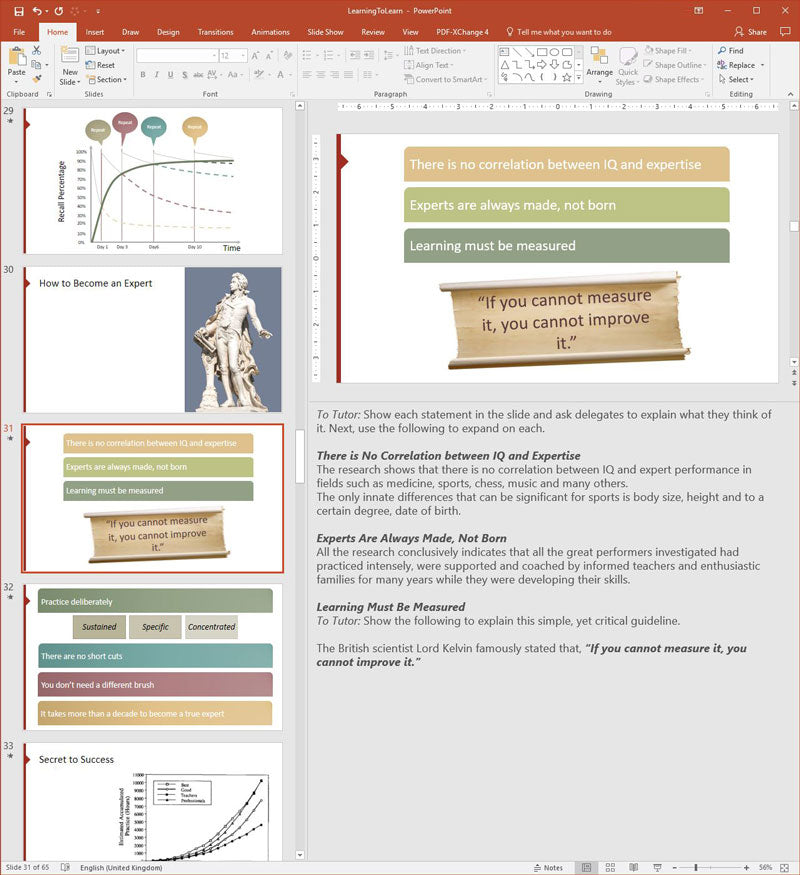The width and height of the screenshot is (800, 875).
Task: Toggle Bold formatting
Action: (x=143, y=75)
